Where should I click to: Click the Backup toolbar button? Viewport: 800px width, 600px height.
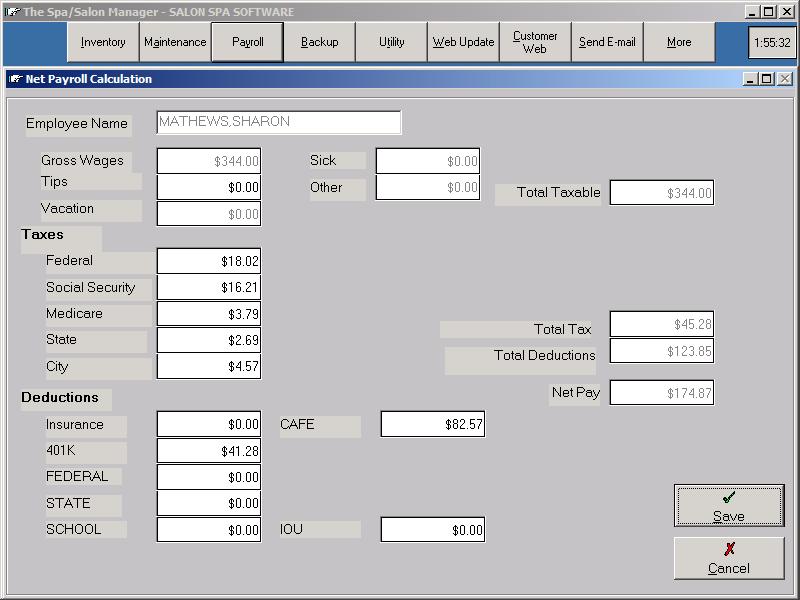pos(319,42)
